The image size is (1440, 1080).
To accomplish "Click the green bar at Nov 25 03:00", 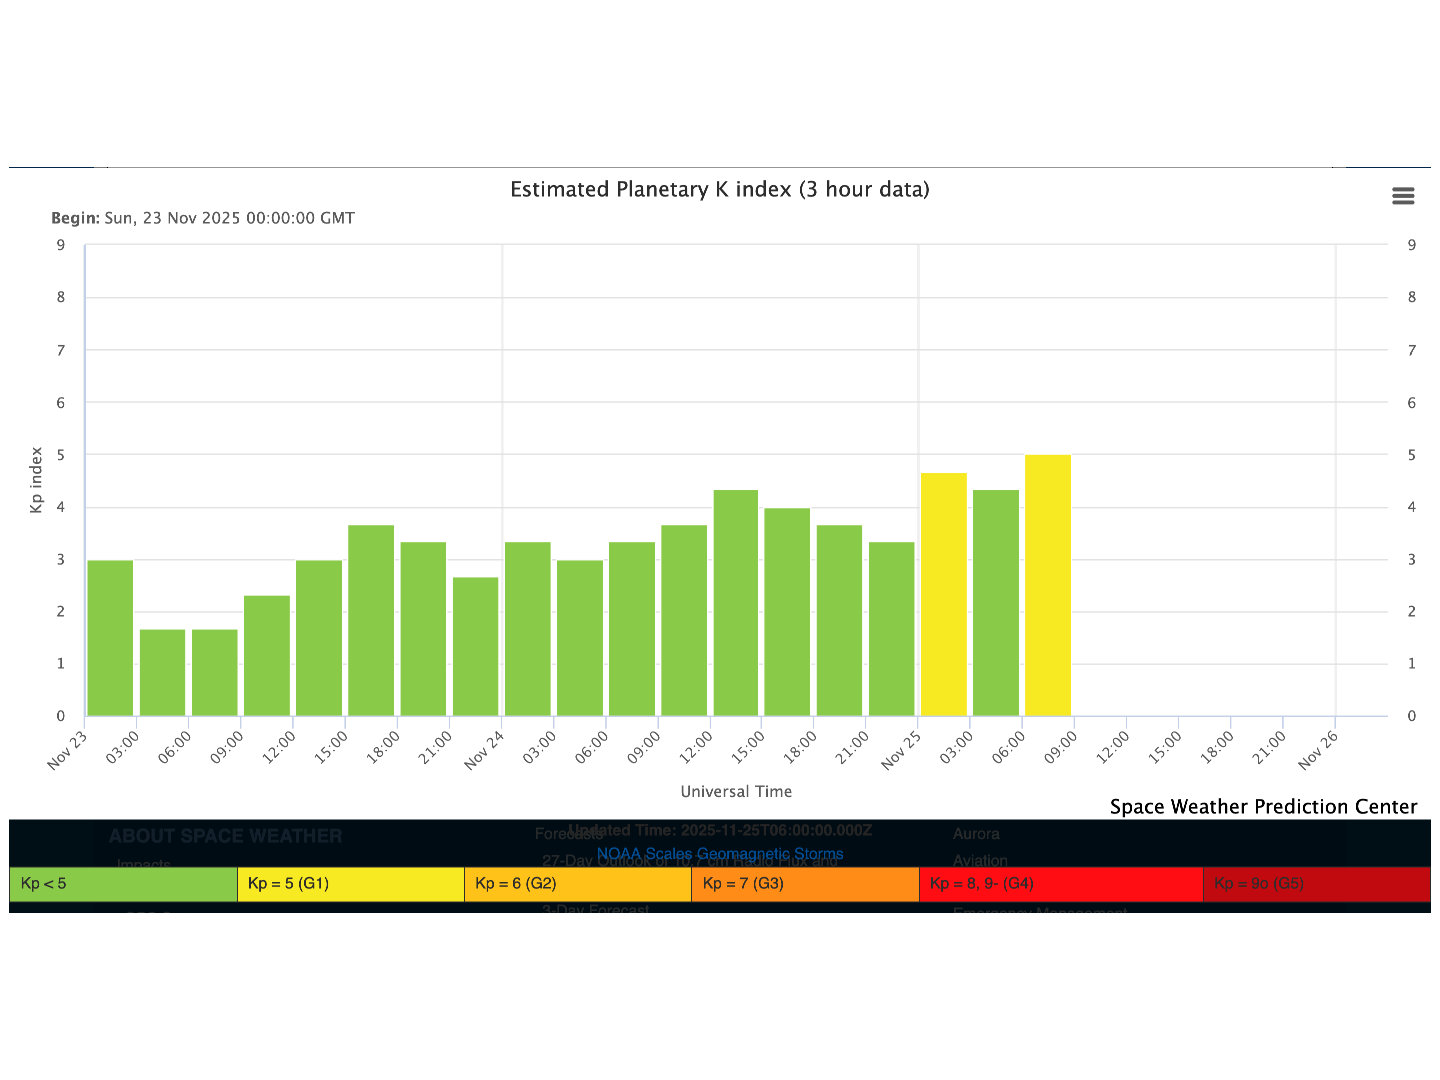I will (x=996, y=603).
